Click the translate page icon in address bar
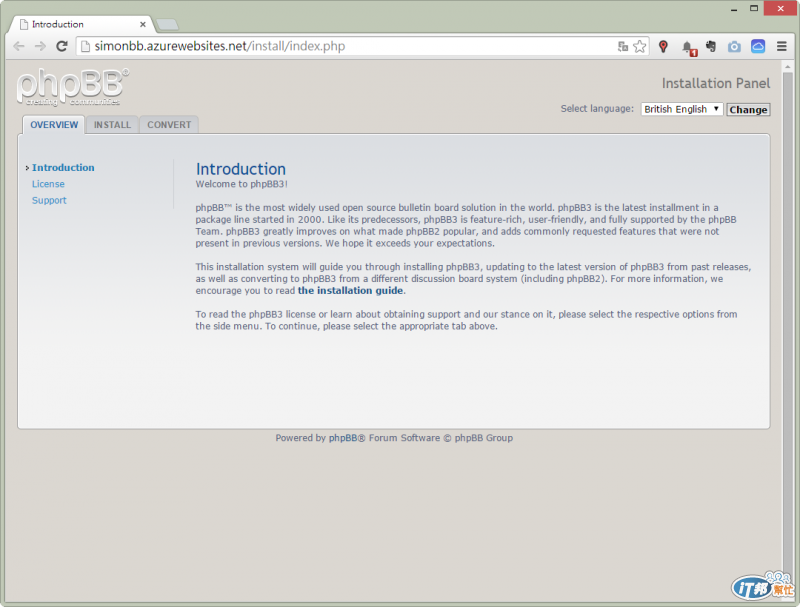Screen dimensions: 800x607 coord(622,46)
